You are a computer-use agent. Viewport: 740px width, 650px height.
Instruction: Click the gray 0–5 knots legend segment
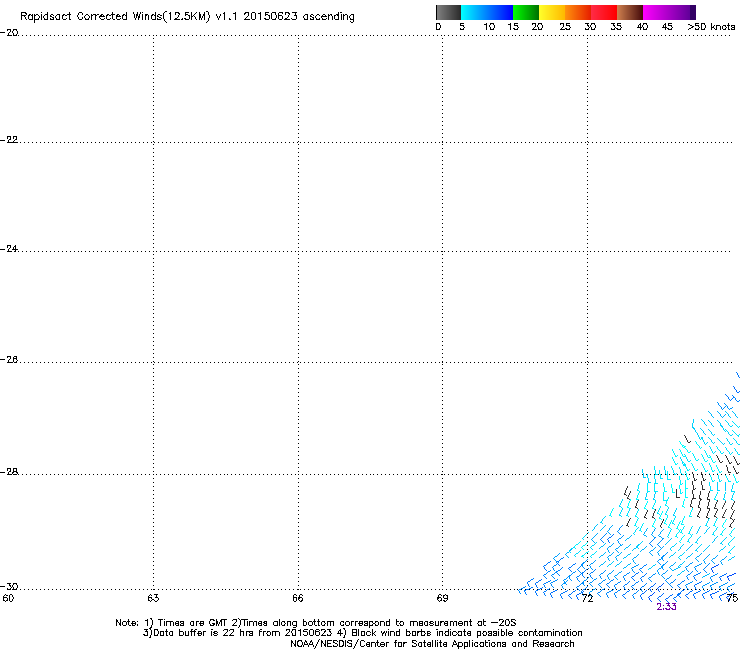[x=448, y=12]
